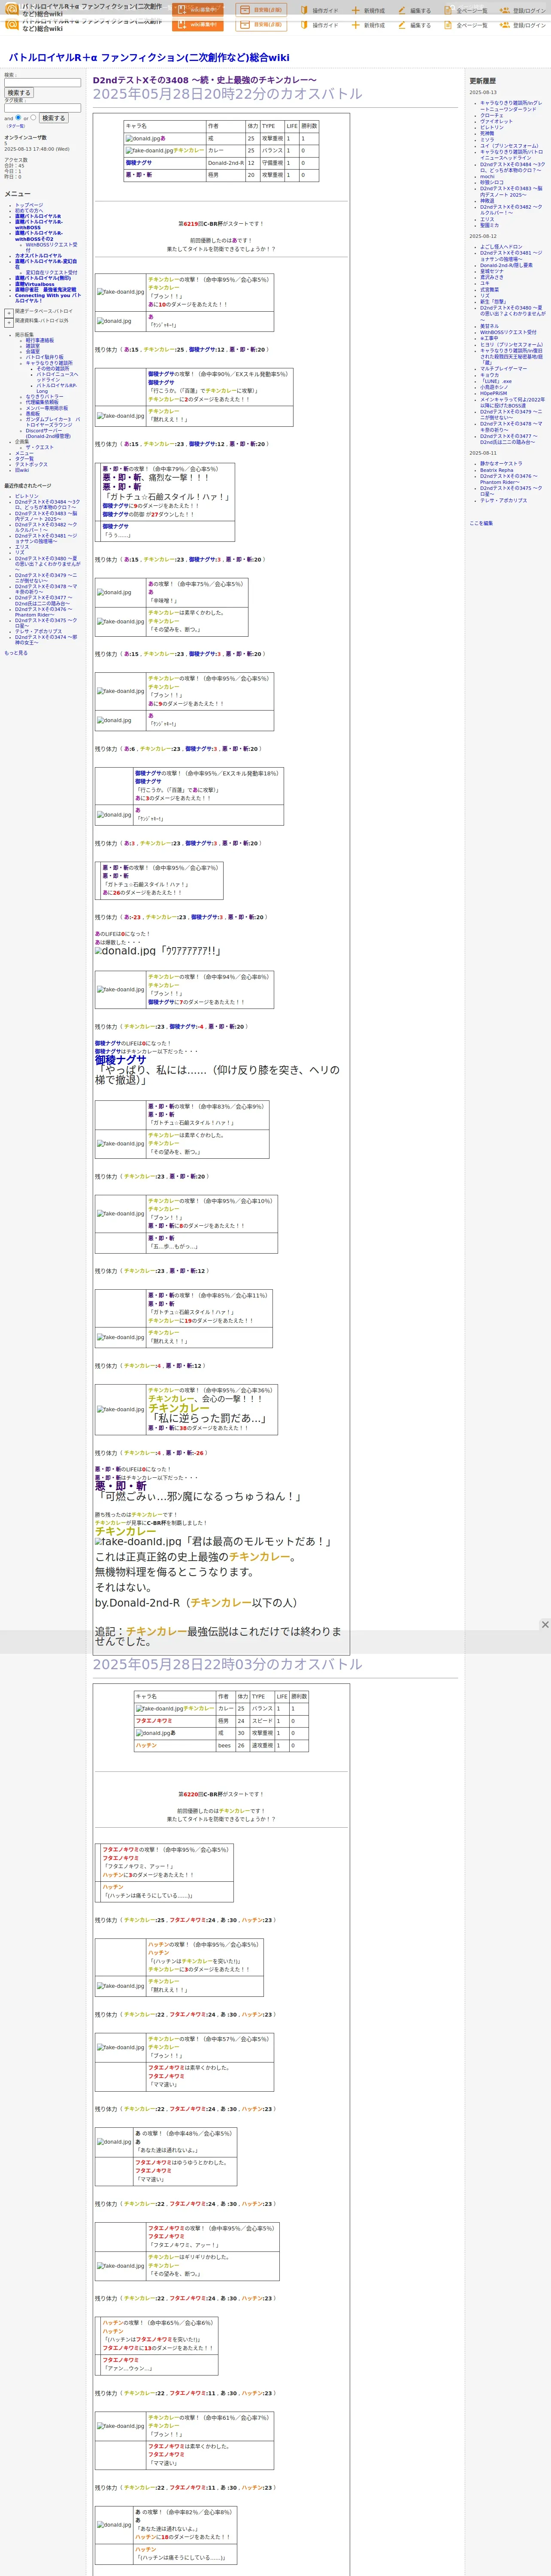This screenshot has width=551, height=2576.
Task: Expand the 関連データベース-バトロイ plus box
Action: [9, 313]
